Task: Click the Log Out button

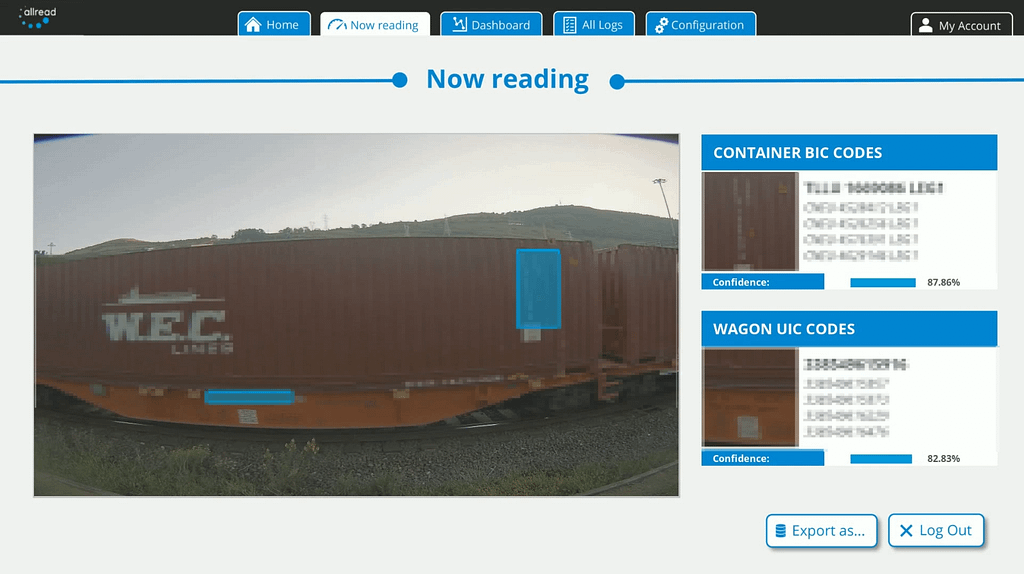Action: (936, 531)
